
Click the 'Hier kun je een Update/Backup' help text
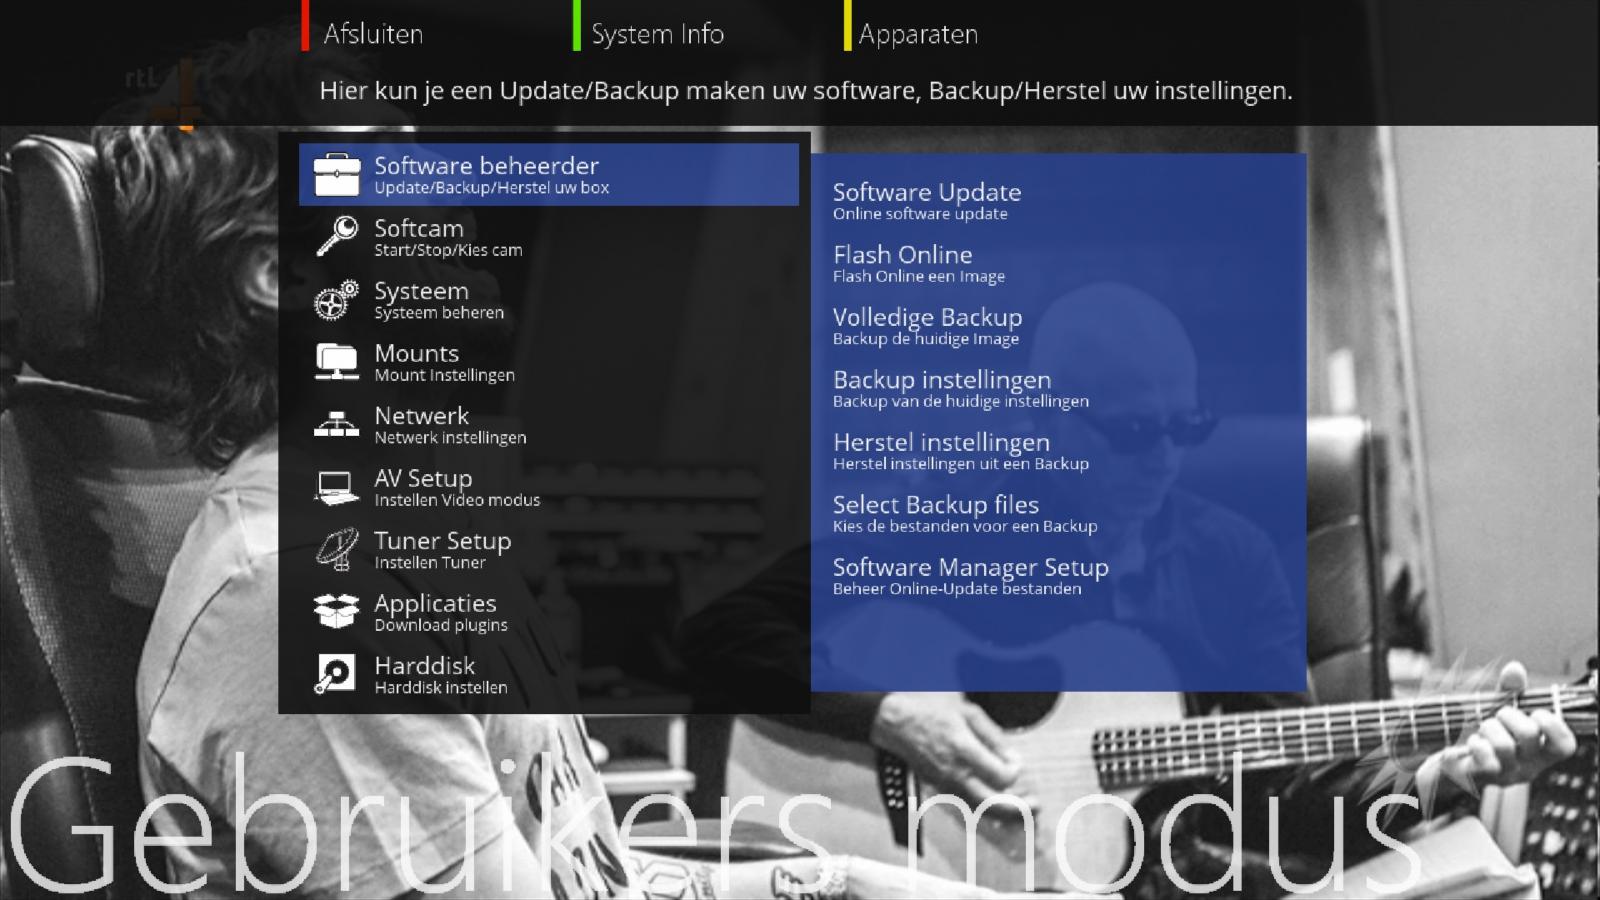[x=806, y=91]
